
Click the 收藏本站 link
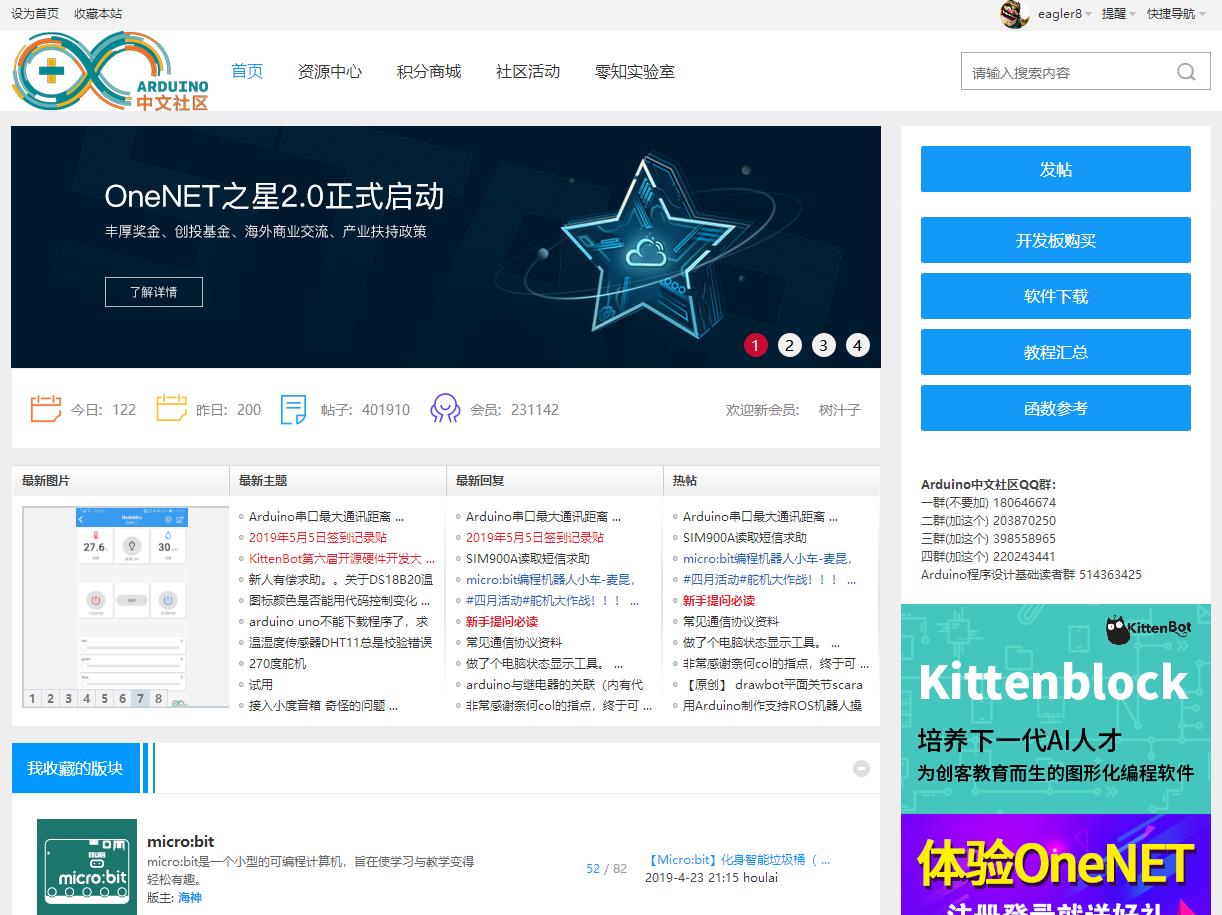98,13
